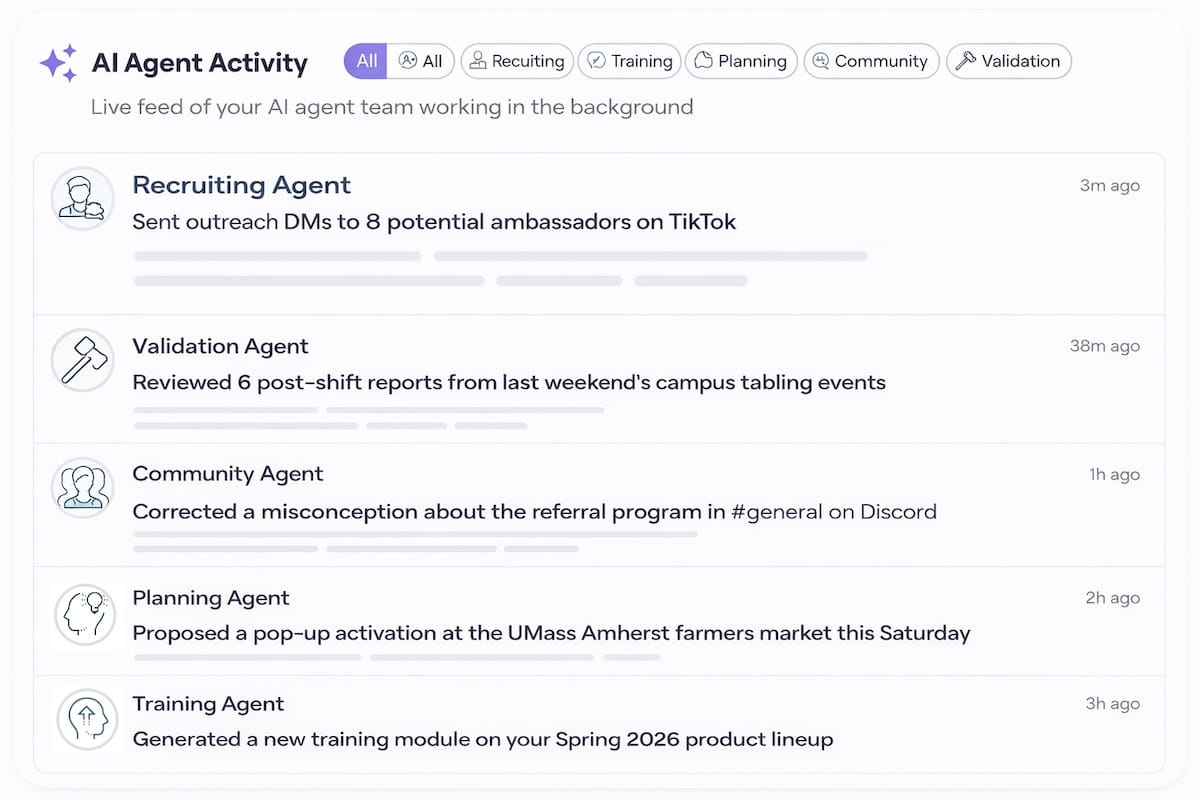This screenshot has width=1200, height=800.
Task: Click the Validation Agent gavel icon
Action: coord(82,360)
